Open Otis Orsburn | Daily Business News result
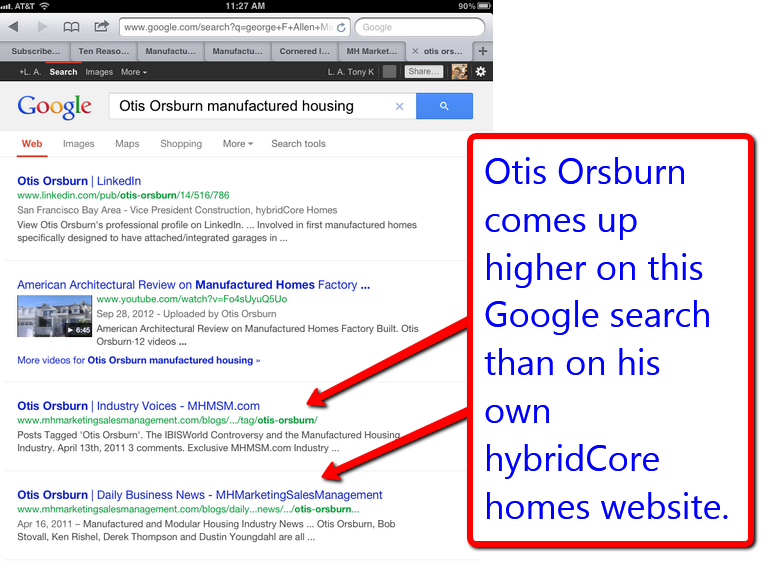This screenshot has height=568, width=773. click(200, 495)
